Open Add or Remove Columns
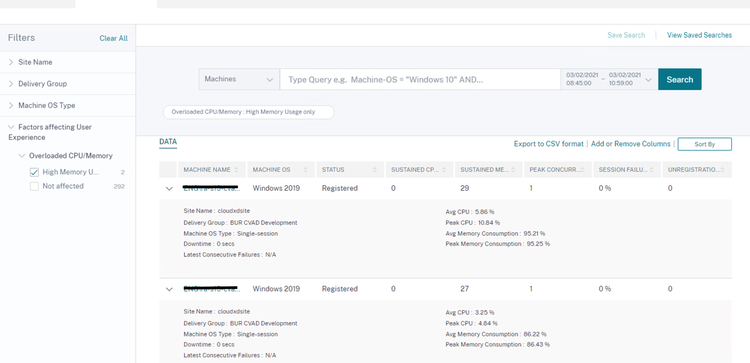Screen dimensions: 750x363 (x=630, y=144)
